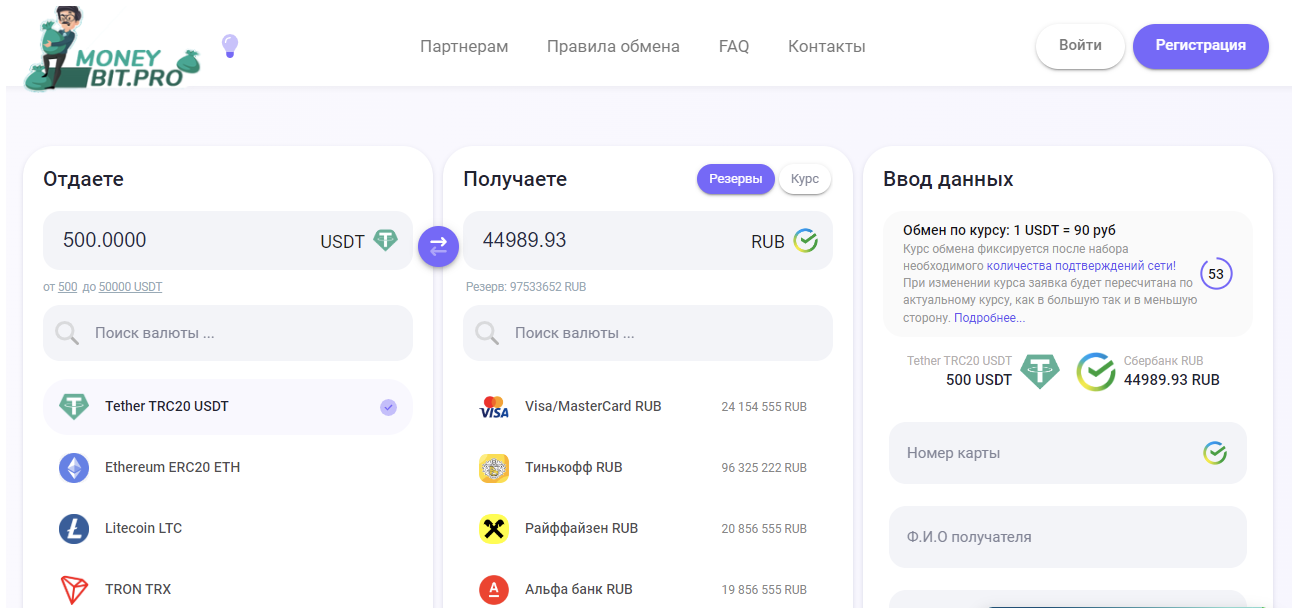This screenshot has width=1298, height=612.
Task: Open the Подробнее link
Action: coord(989,318)
